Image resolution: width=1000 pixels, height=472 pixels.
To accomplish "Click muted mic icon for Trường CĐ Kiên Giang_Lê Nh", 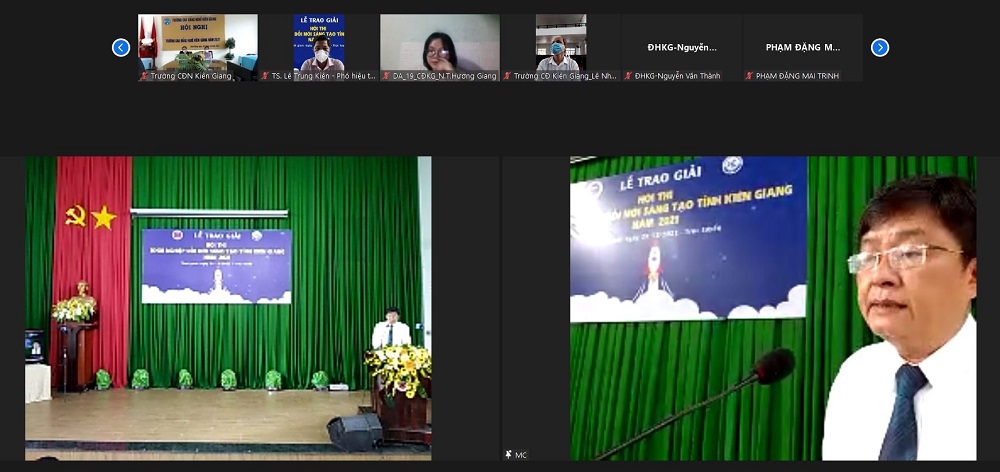I will point(507,76).
